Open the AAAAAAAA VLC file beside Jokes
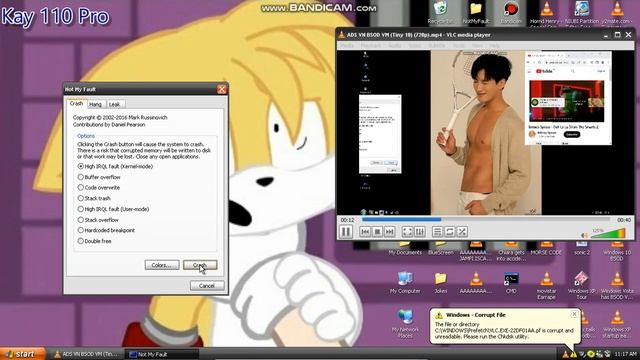Image resolution: width=640 pixels, height=360 pixels. pyautogui.click(x=476, y=282)
